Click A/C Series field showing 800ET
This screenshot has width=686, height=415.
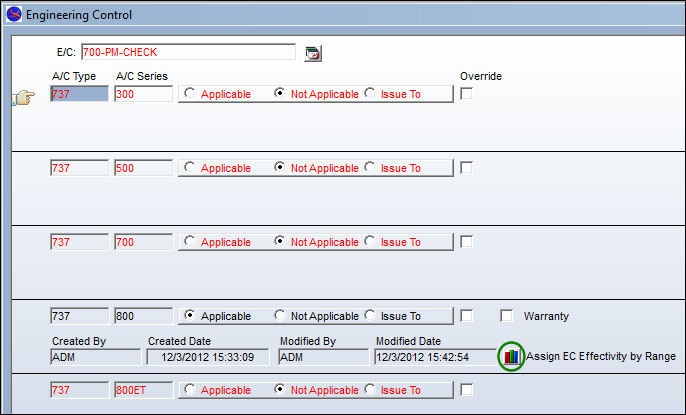click(x=144, y=390)
